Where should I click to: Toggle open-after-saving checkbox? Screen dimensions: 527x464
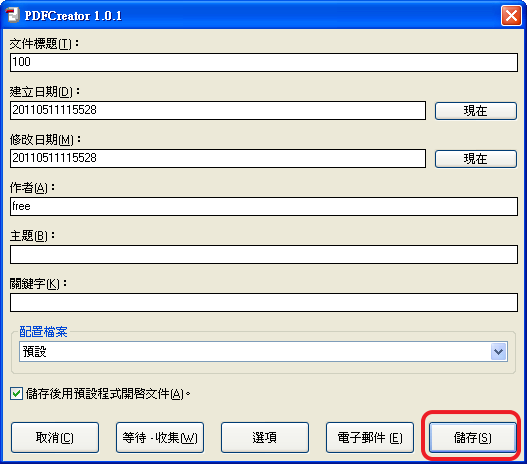16,393
